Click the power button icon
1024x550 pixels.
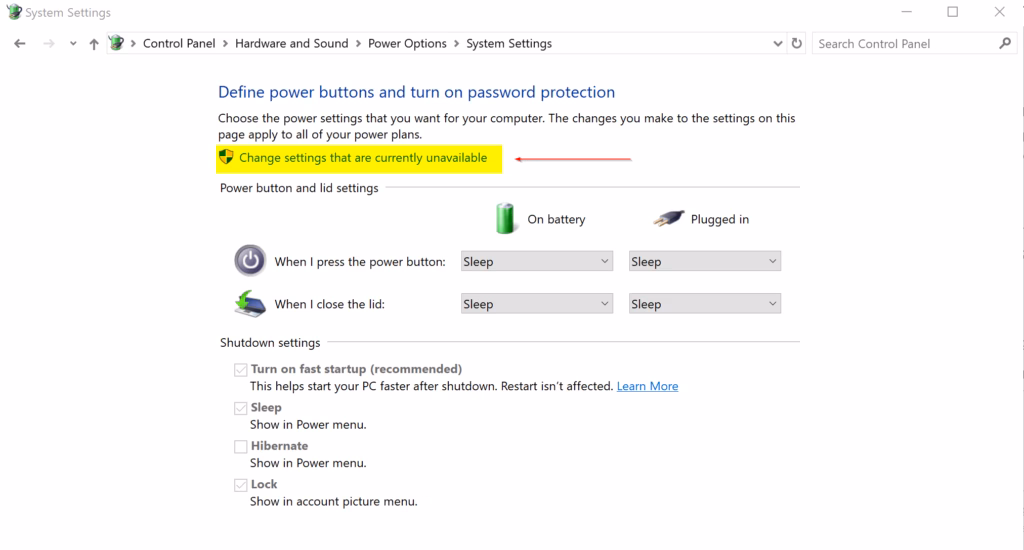coord(250,261)
